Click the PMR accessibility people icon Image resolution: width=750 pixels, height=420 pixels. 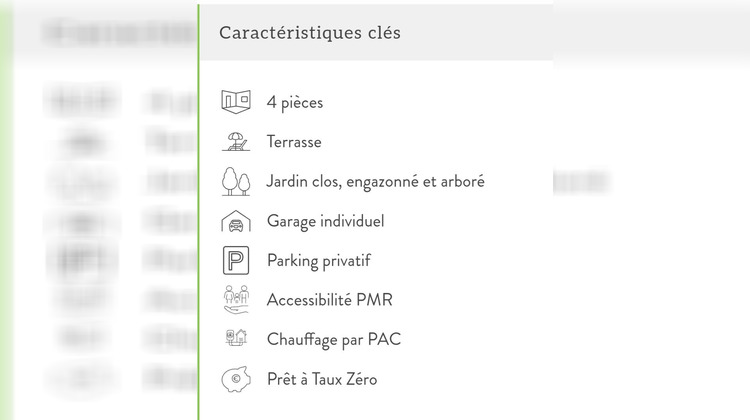(236, 300)
